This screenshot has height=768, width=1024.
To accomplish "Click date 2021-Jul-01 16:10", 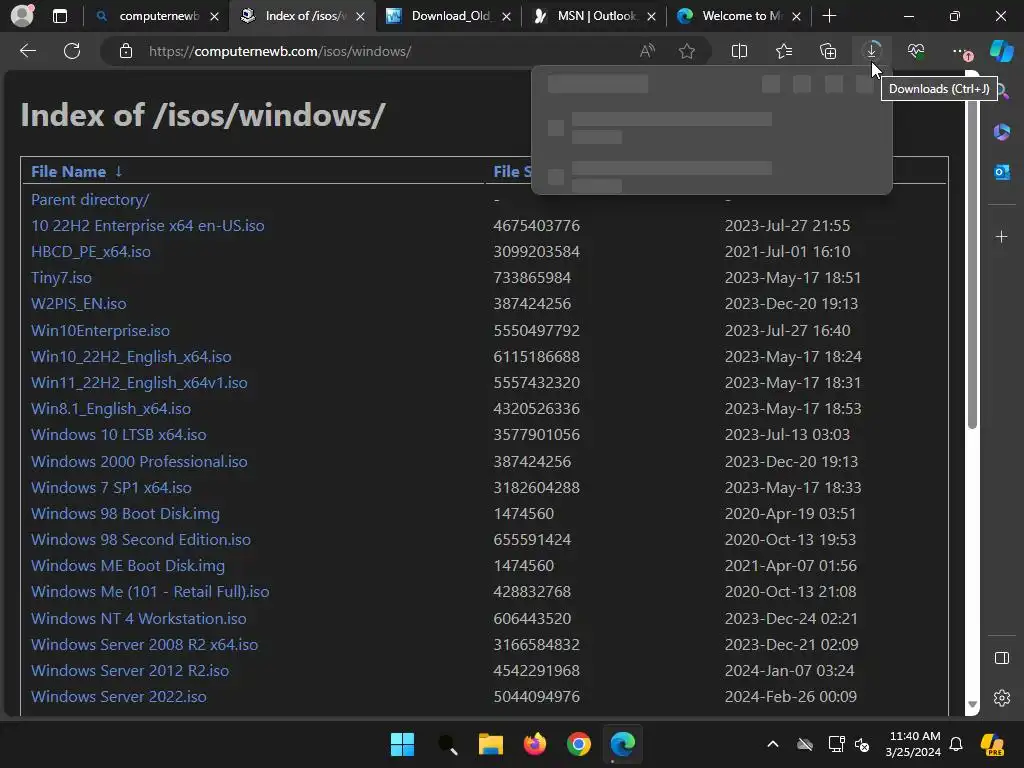I will click(787, 251).
